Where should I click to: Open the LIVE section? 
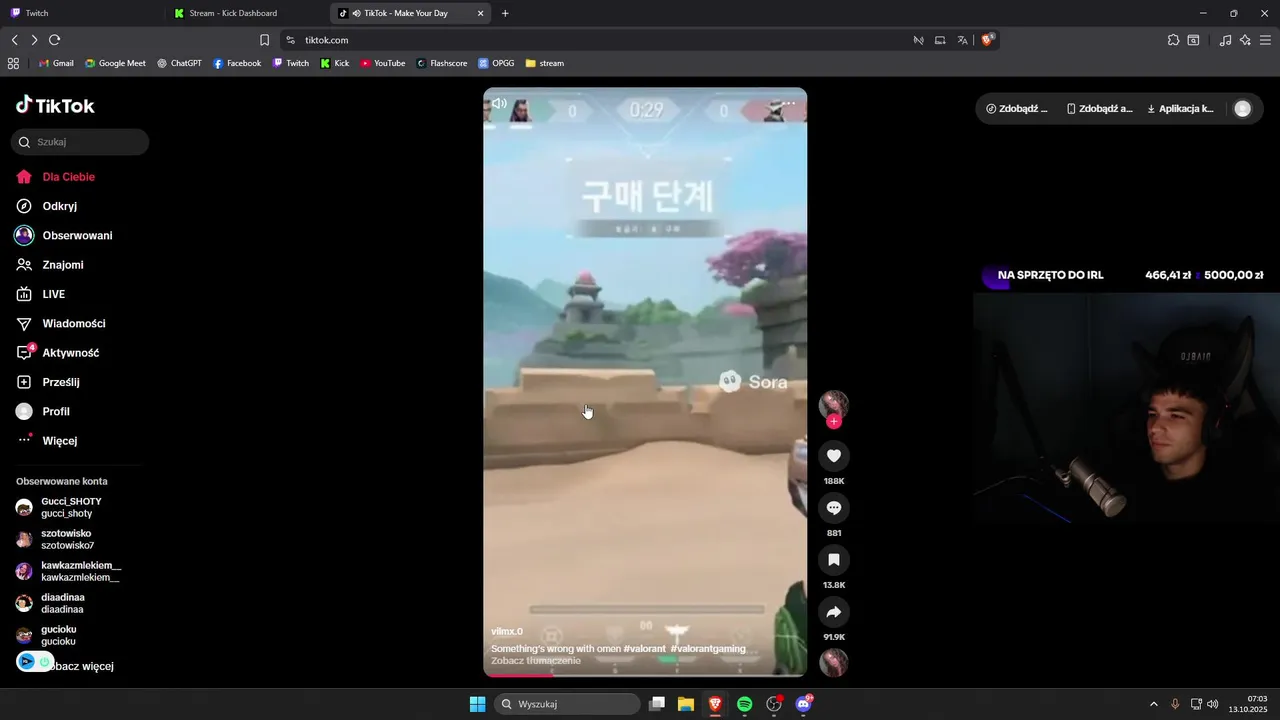(x=53, y=294)
